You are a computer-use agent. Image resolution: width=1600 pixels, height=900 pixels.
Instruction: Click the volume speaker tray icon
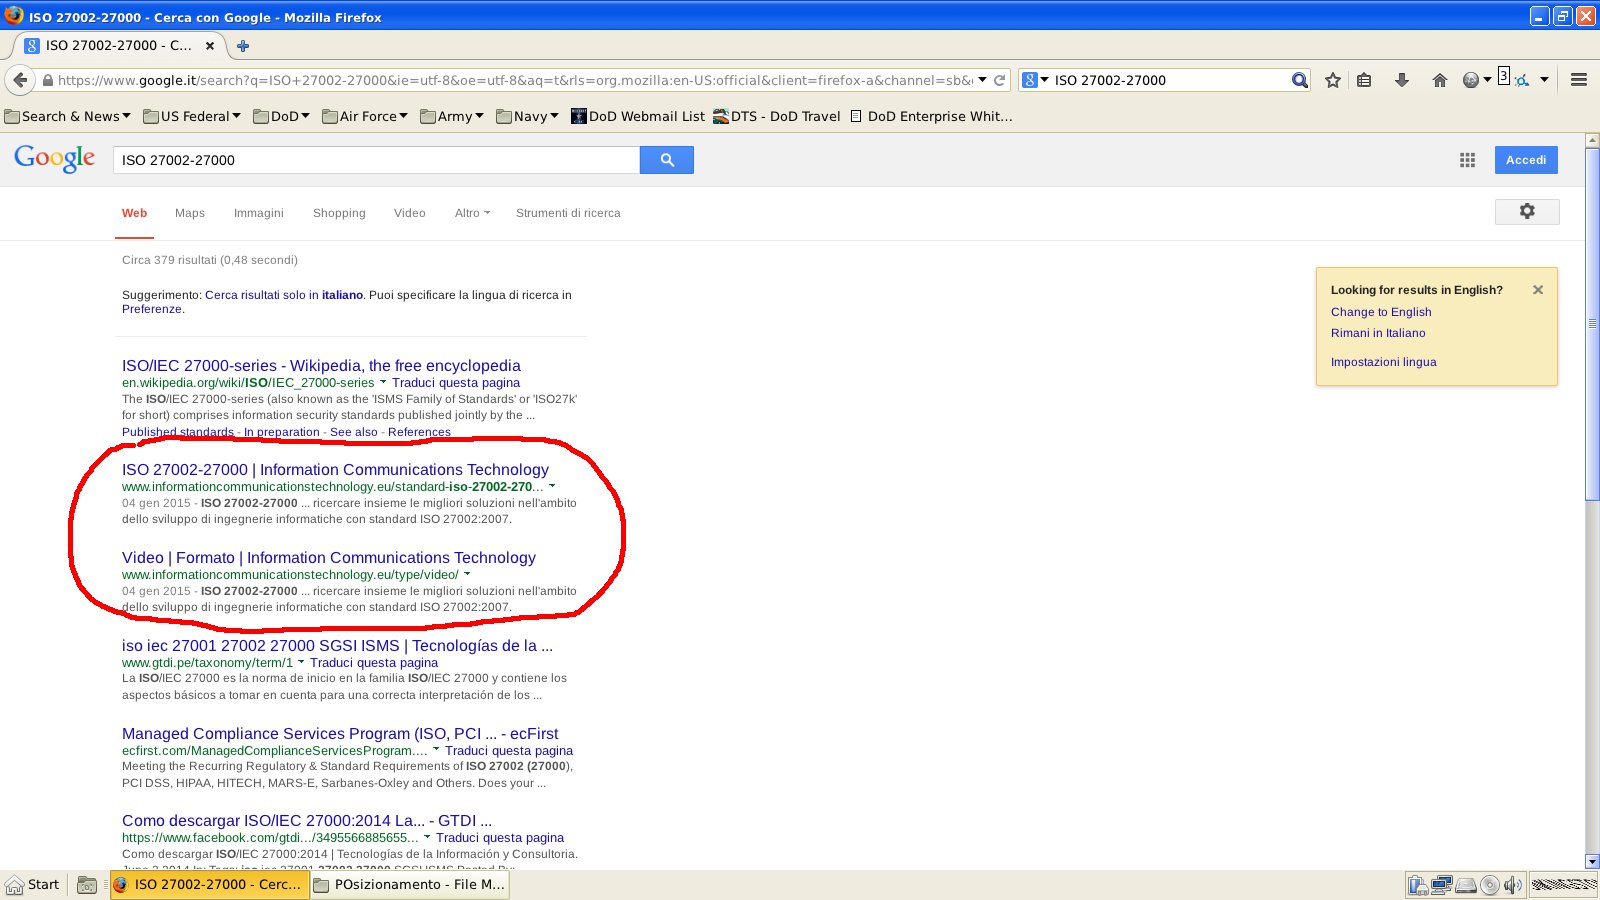pyautogui.click(x=1512, y=885)
